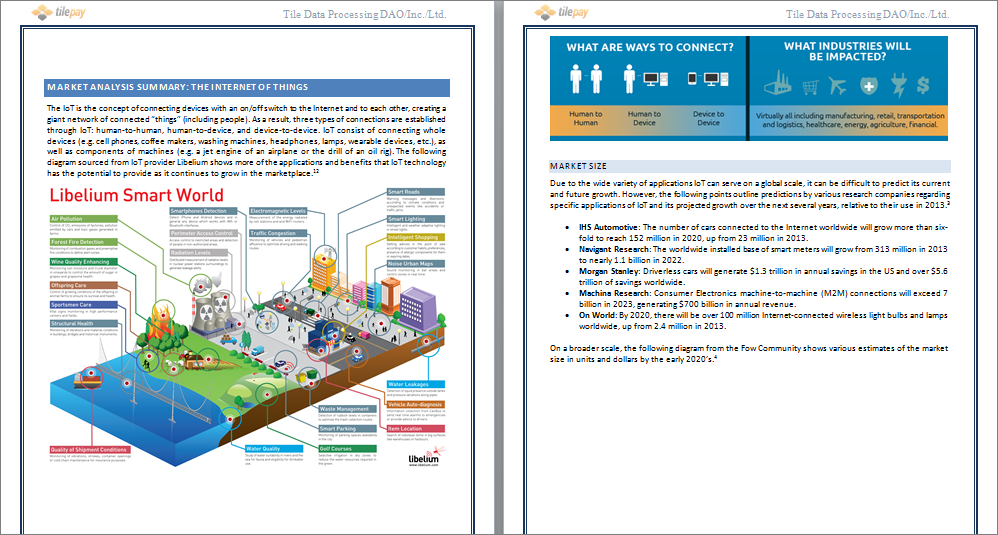998x535 pixels.
Task: Click the paragraph starting 'On a broader scale'
Action: pos(748,354)
